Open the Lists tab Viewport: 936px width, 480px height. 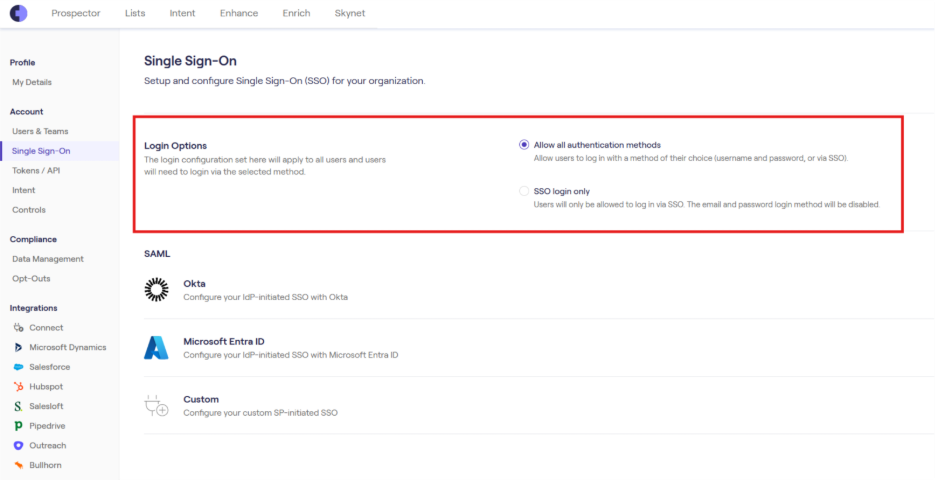(135, 13)
